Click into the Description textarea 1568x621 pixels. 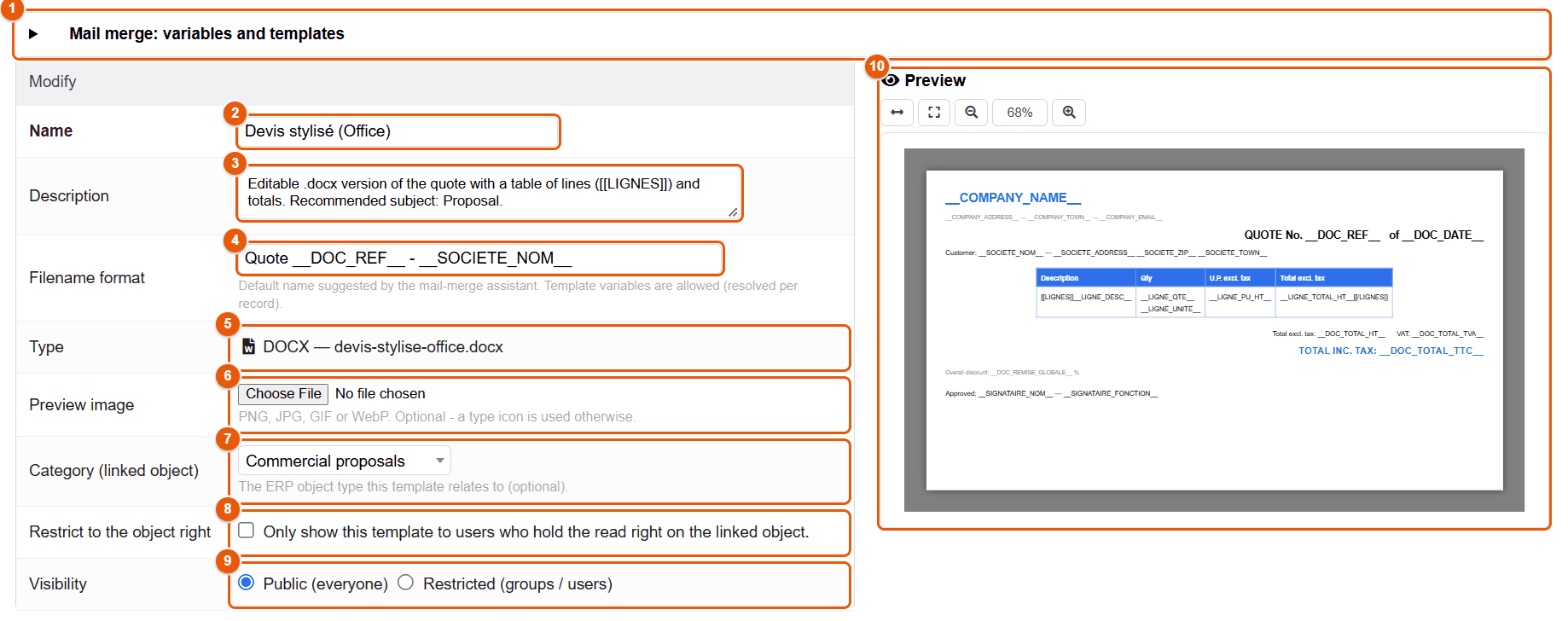point(489,194)
